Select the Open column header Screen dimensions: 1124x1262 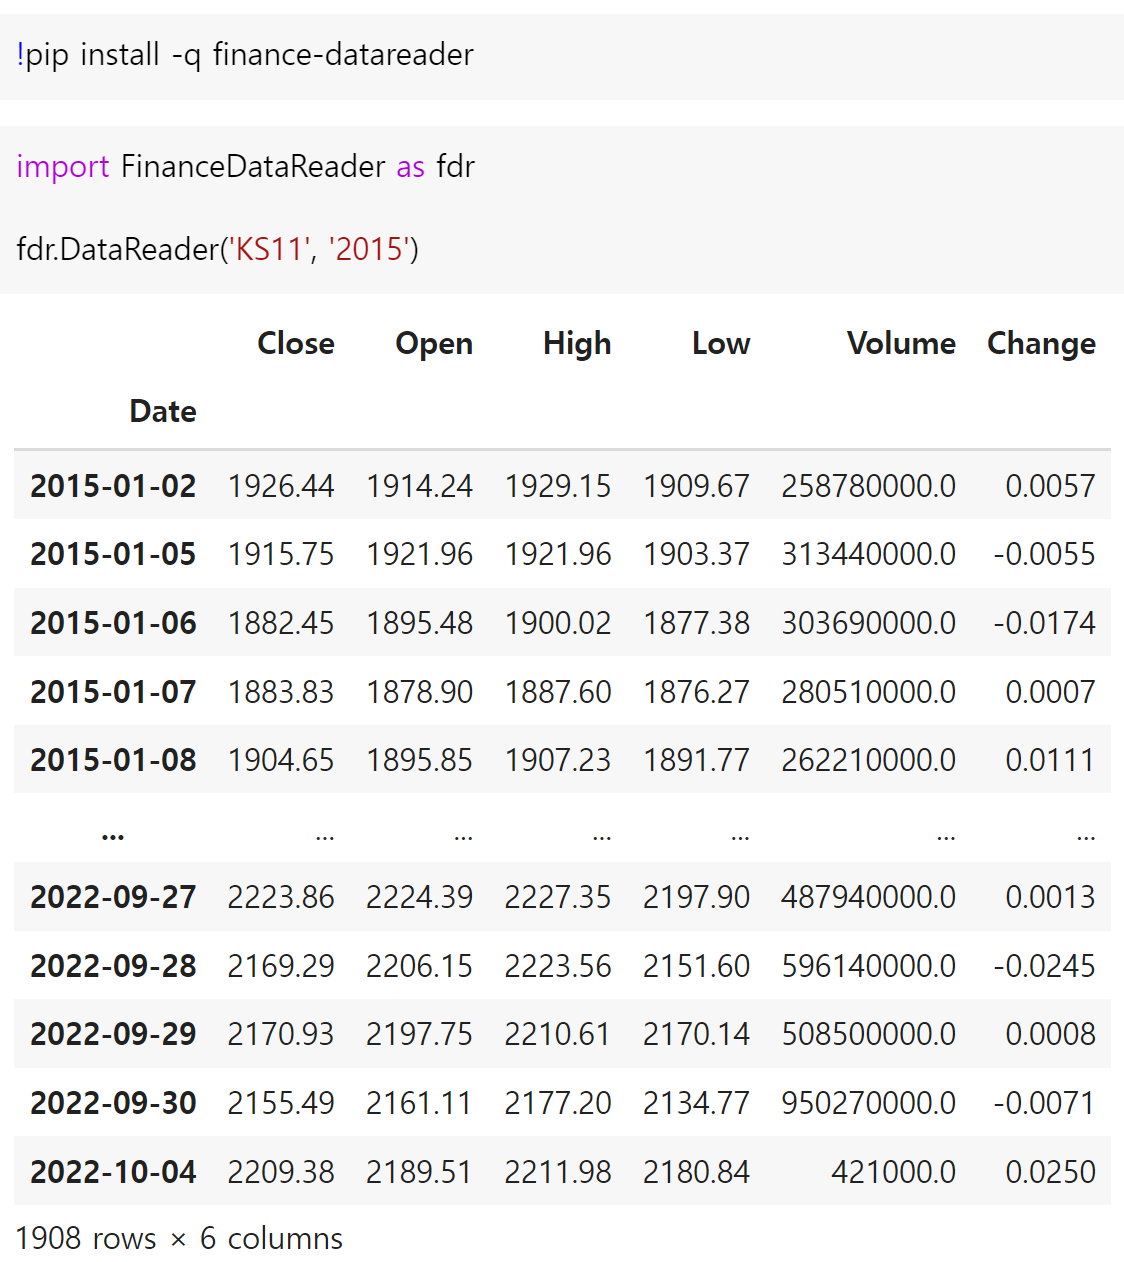(434, 343)
